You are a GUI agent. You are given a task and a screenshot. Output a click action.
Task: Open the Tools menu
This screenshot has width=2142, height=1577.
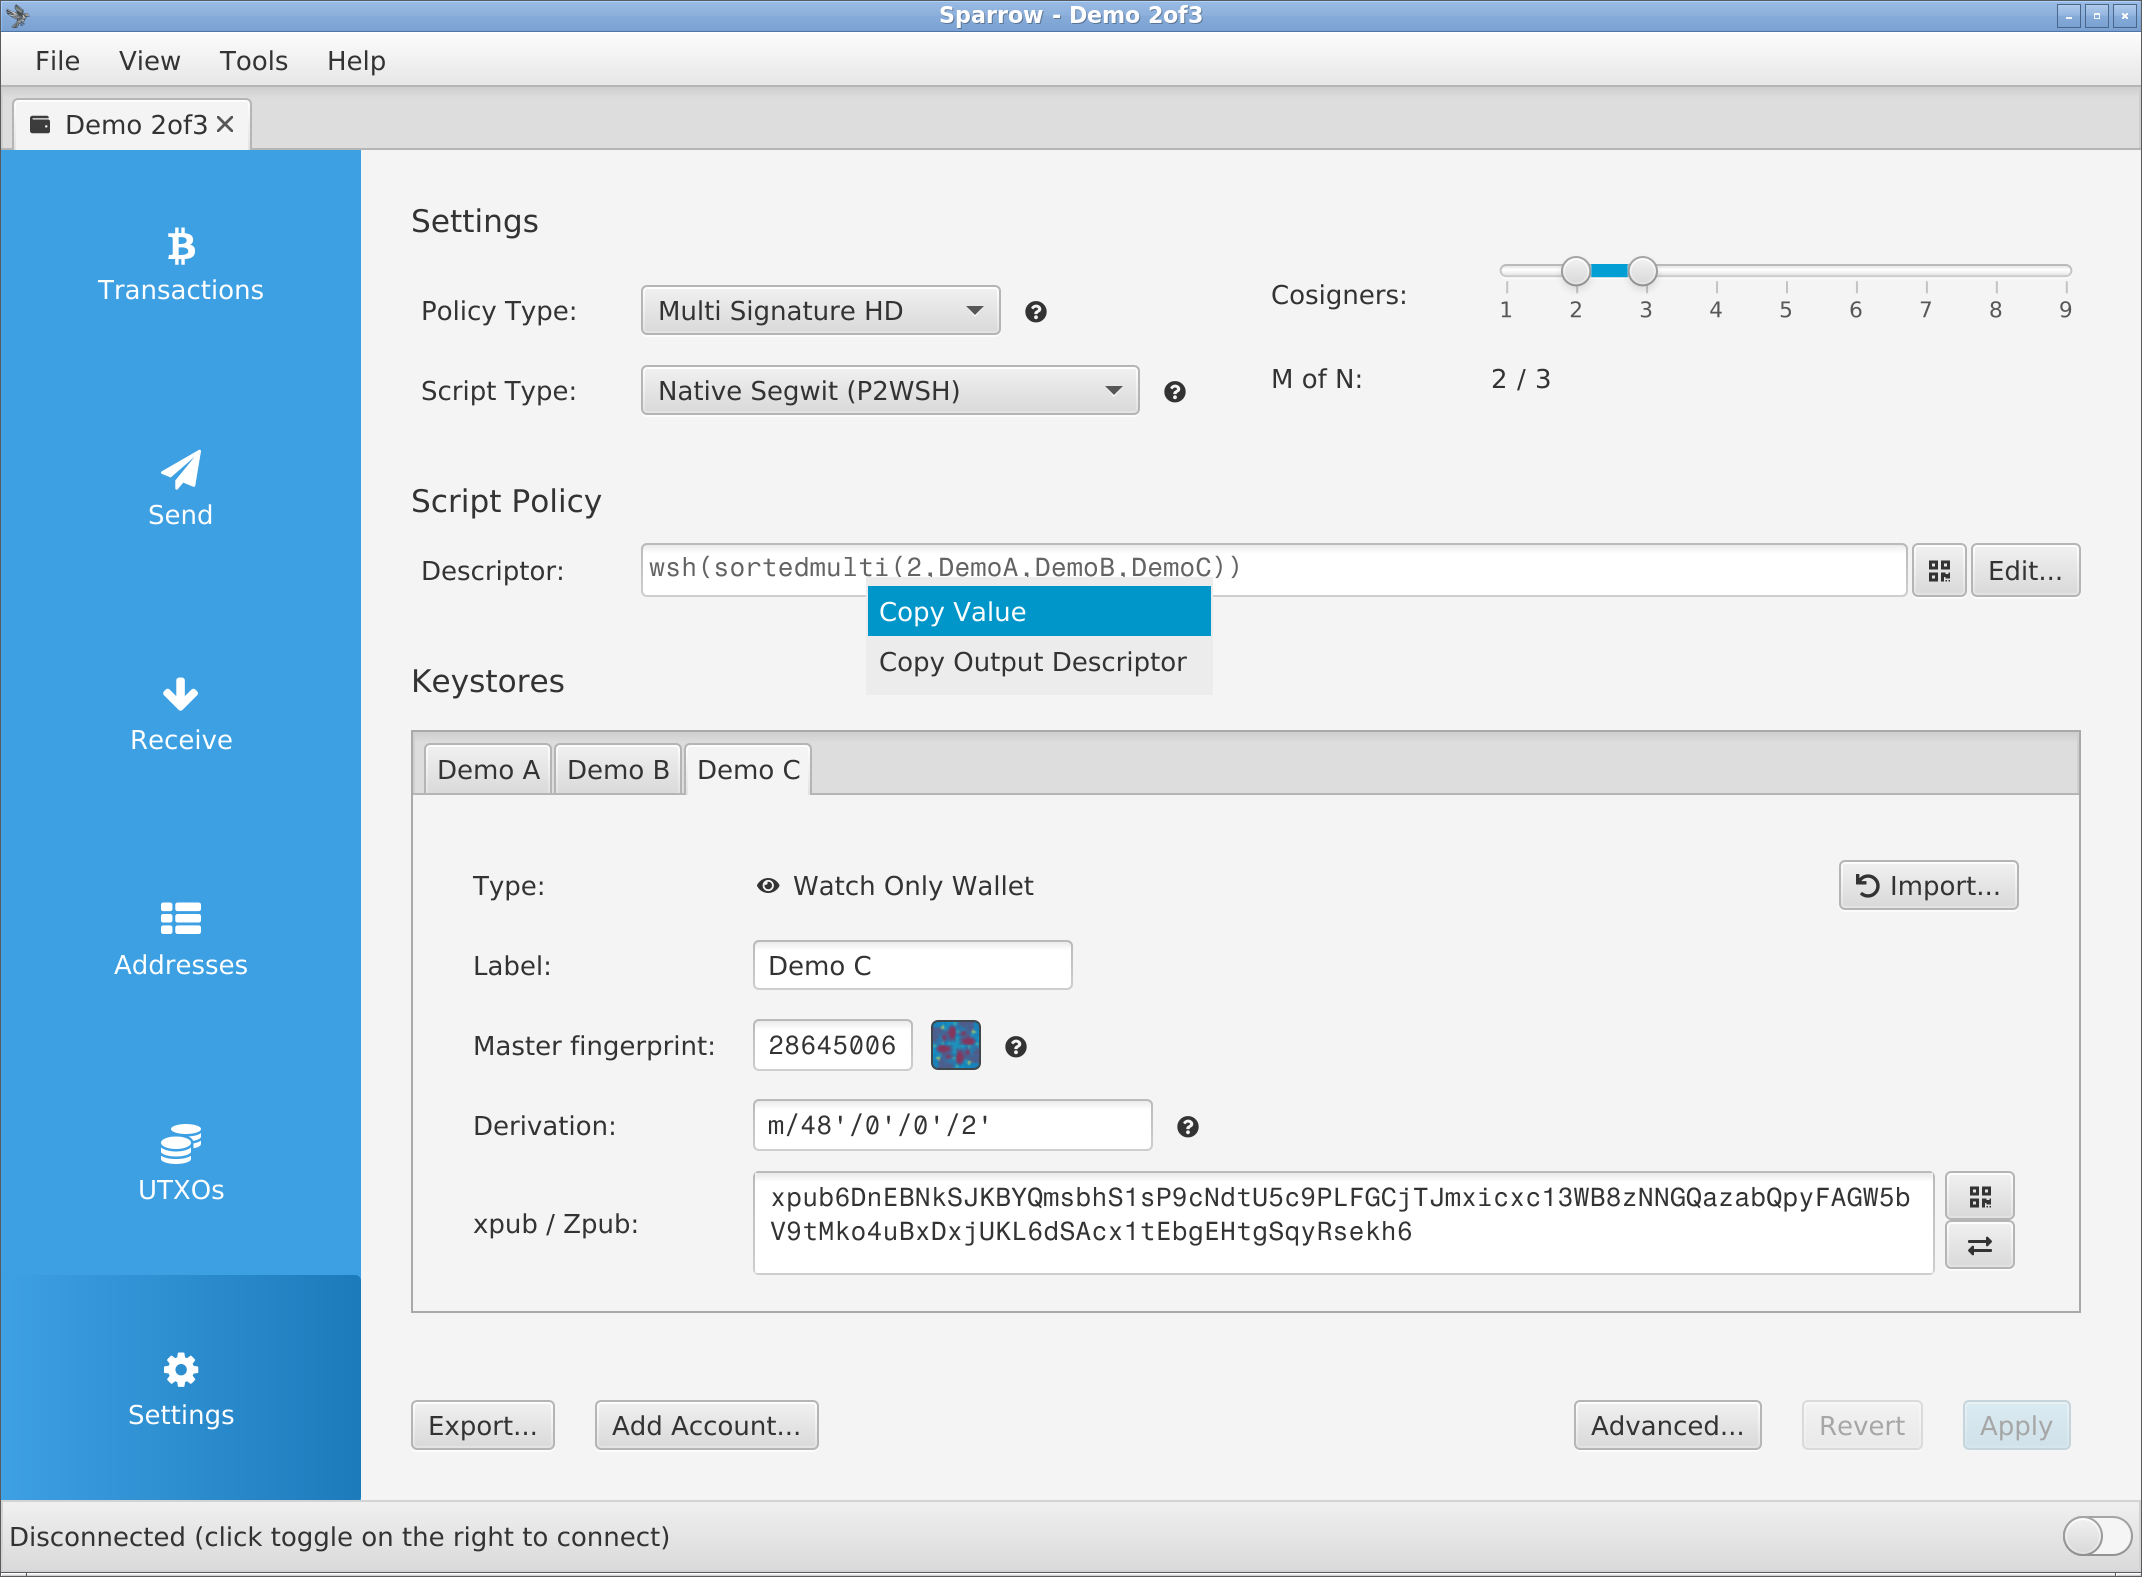click(253, 61)
